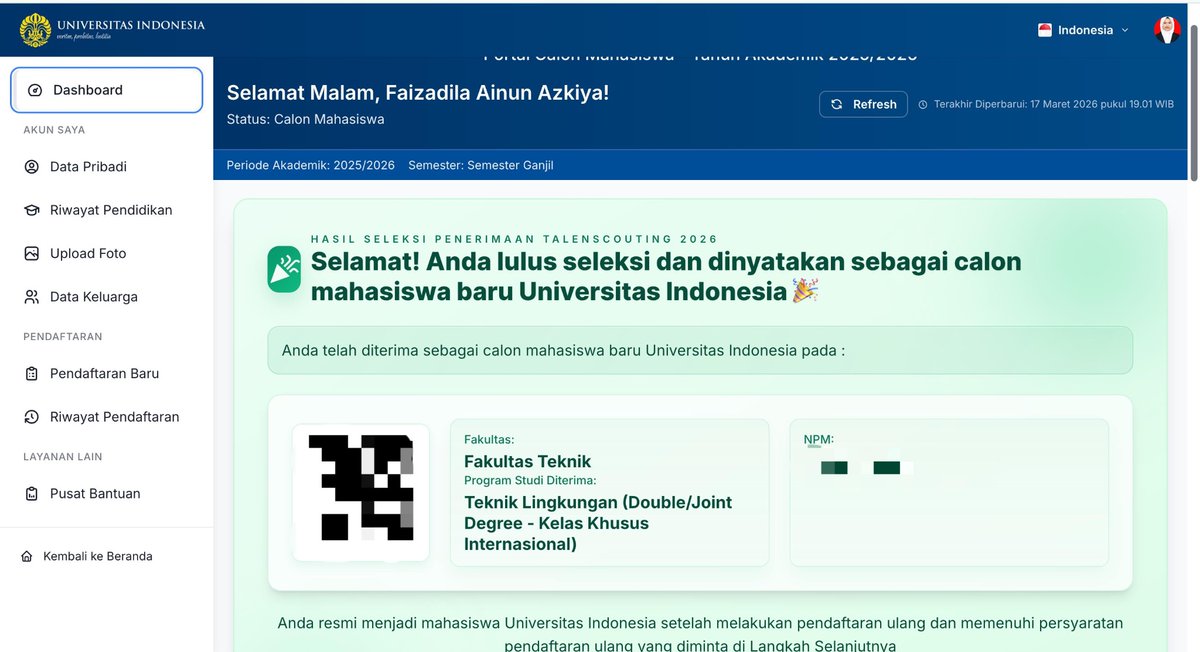This screenshot has height=652, width=1200.
Task: Click the 'NPM:' label
Action: [x=819, y=439]
